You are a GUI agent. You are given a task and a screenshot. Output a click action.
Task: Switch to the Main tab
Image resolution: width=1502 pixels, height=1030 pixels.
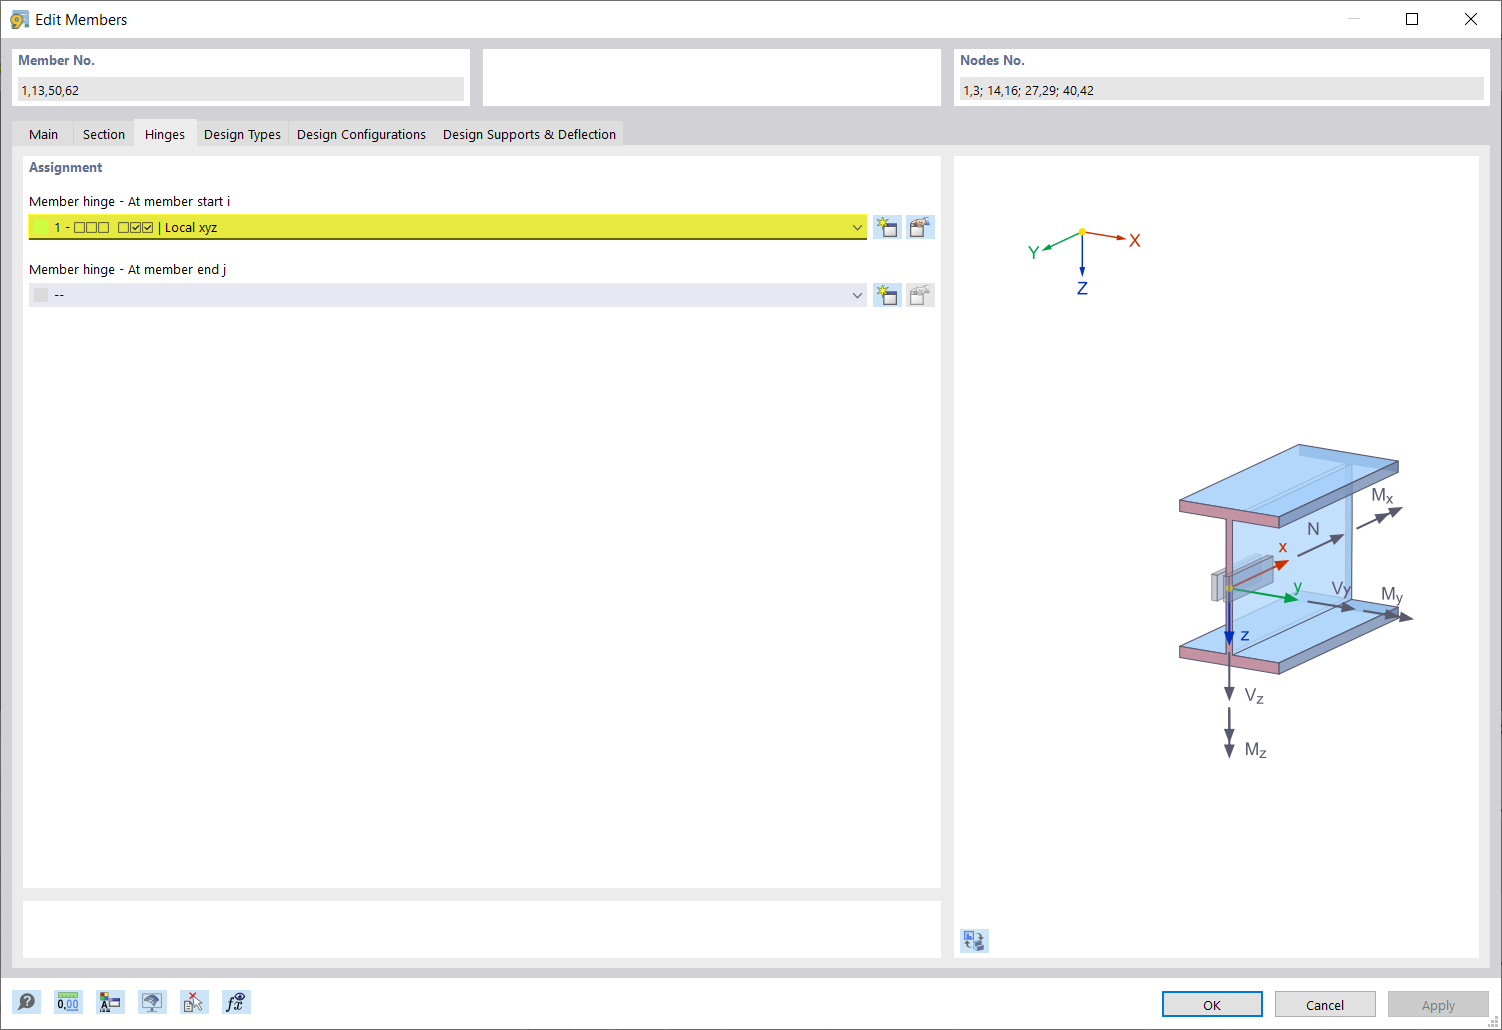(x=43, y=134)
